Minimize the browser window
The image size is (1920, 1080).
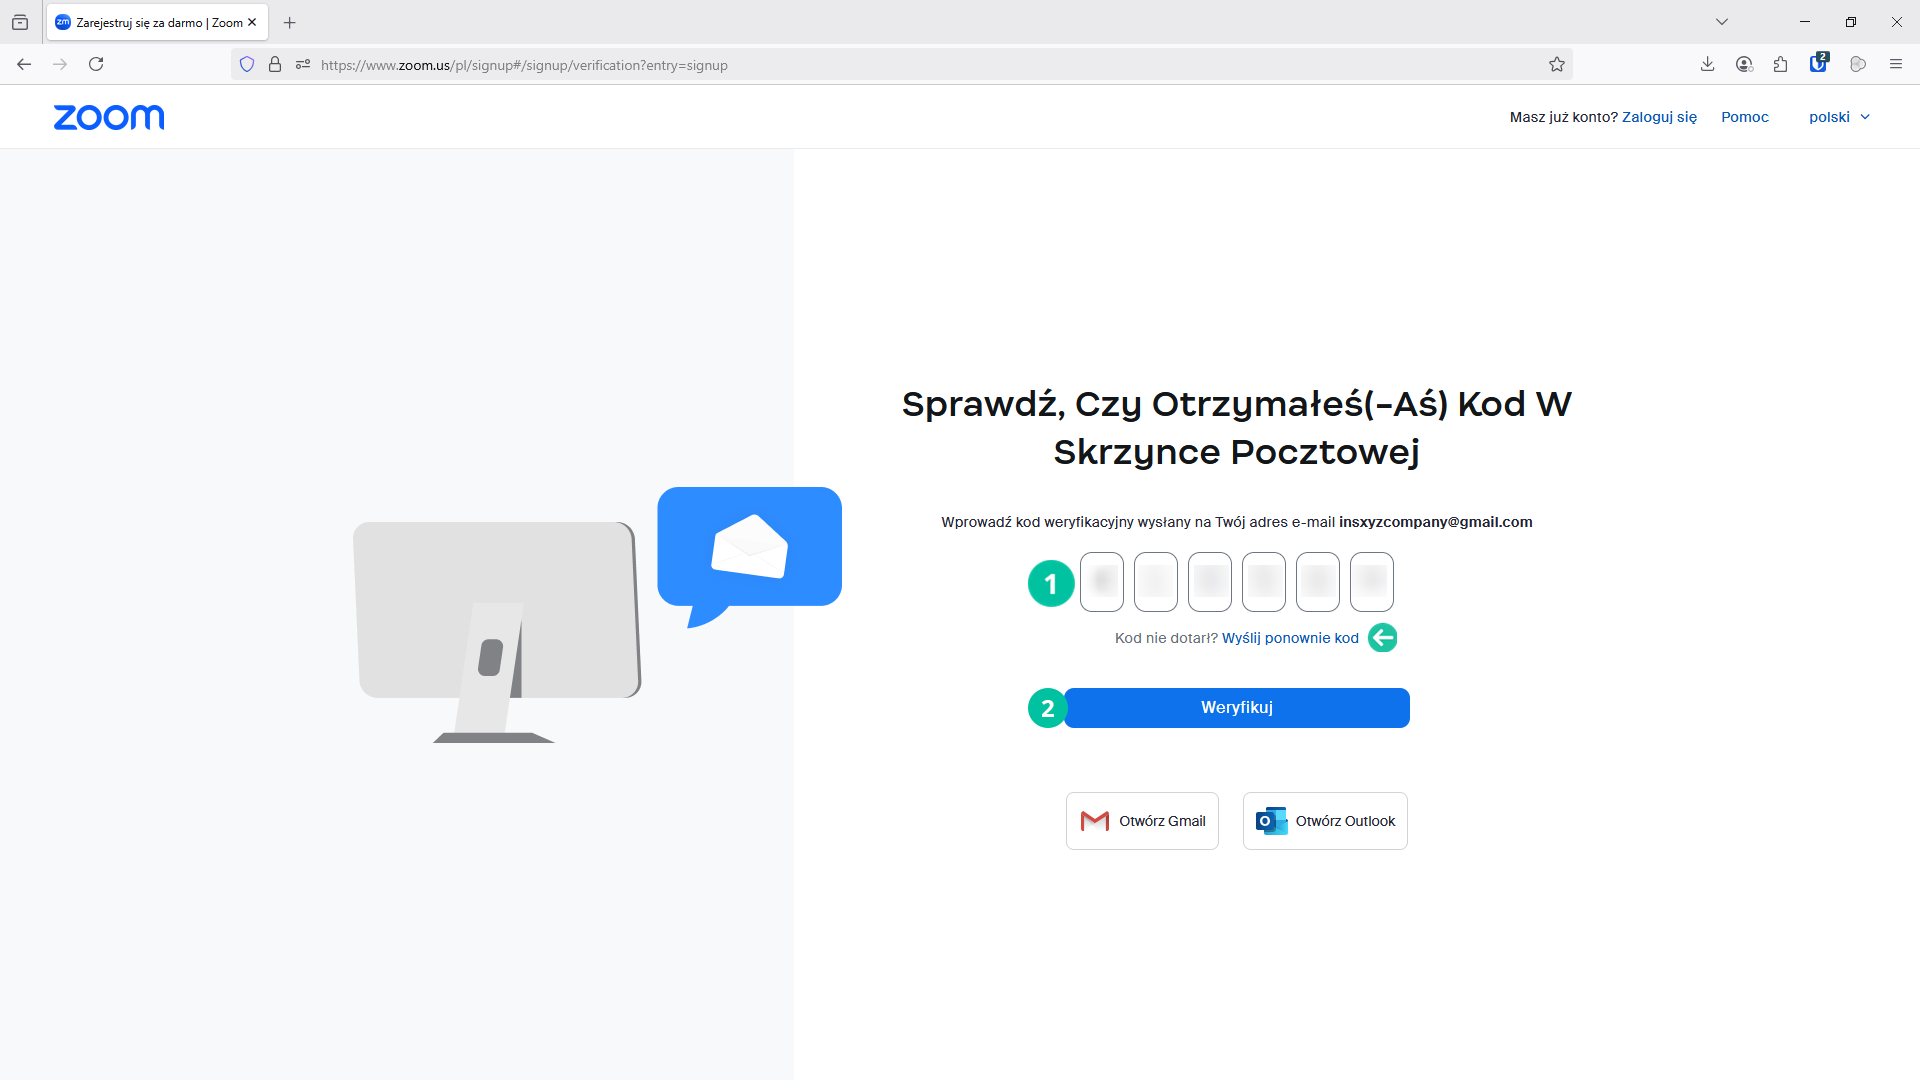click(1805, 22)
